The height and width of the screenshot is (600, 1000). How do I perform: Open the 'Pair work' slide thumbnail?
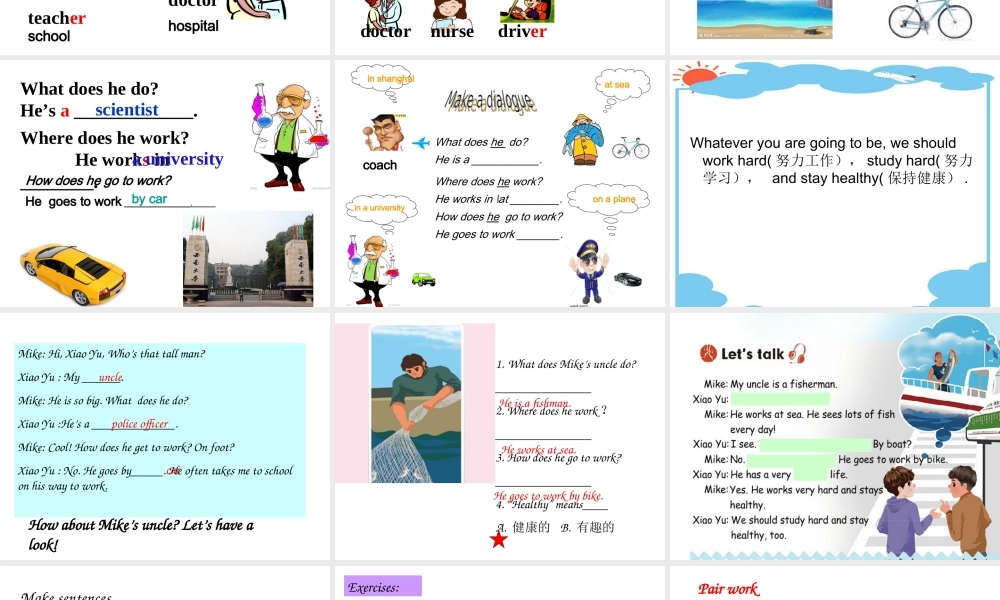[835, 583]
